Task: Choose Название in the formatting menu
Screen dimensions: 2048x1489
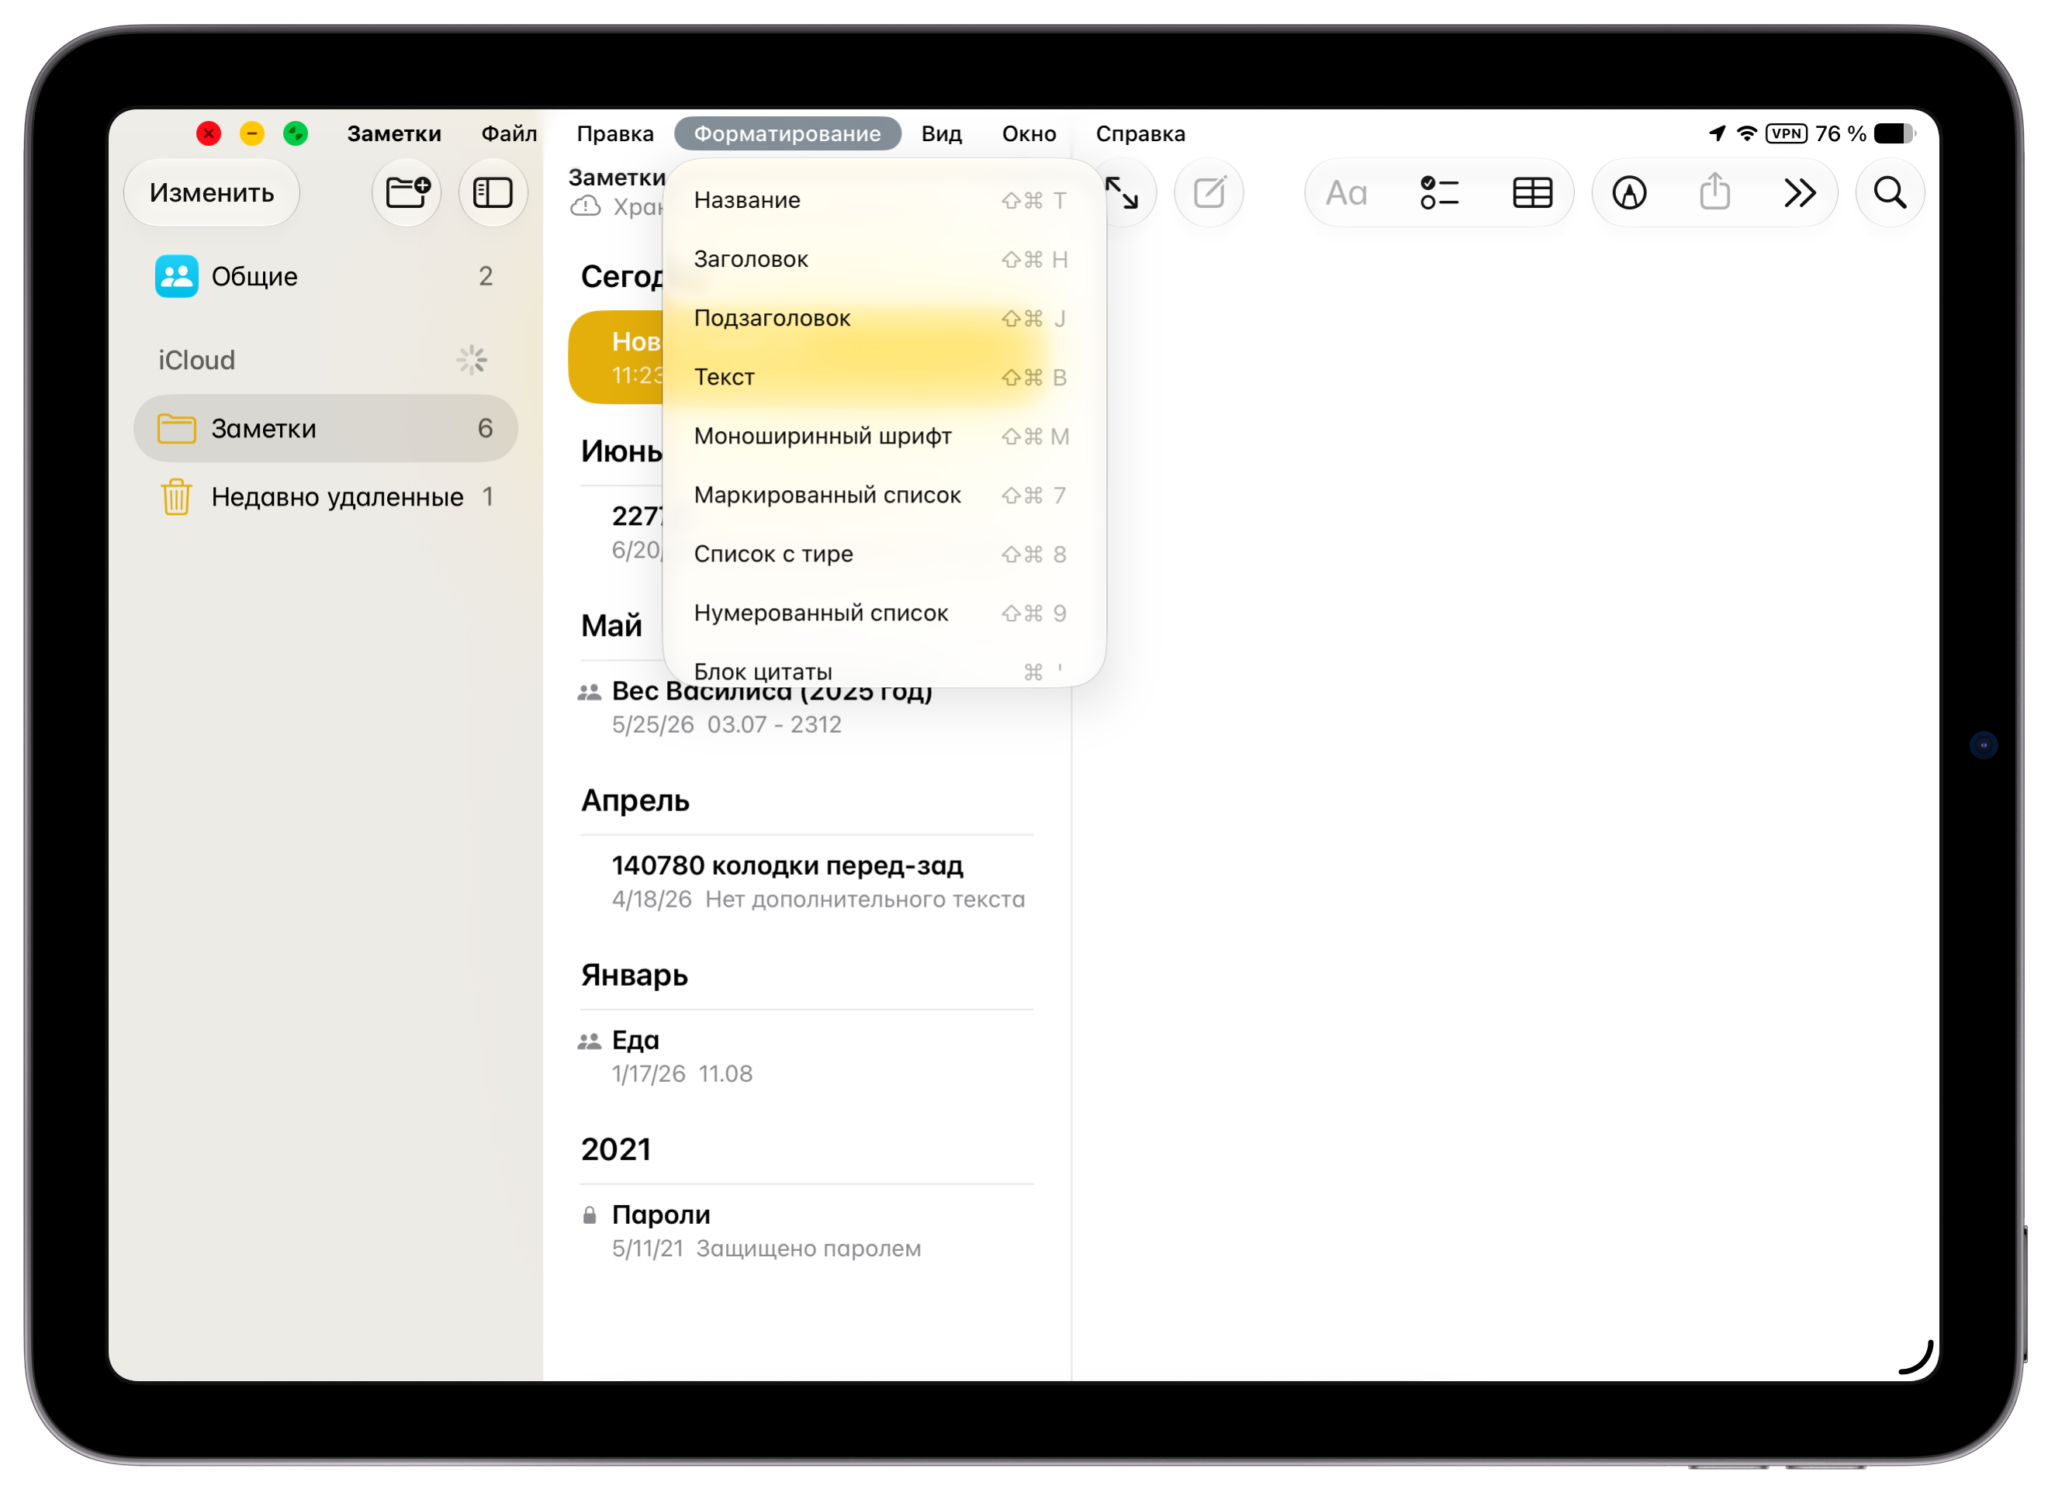Action: 884,200
